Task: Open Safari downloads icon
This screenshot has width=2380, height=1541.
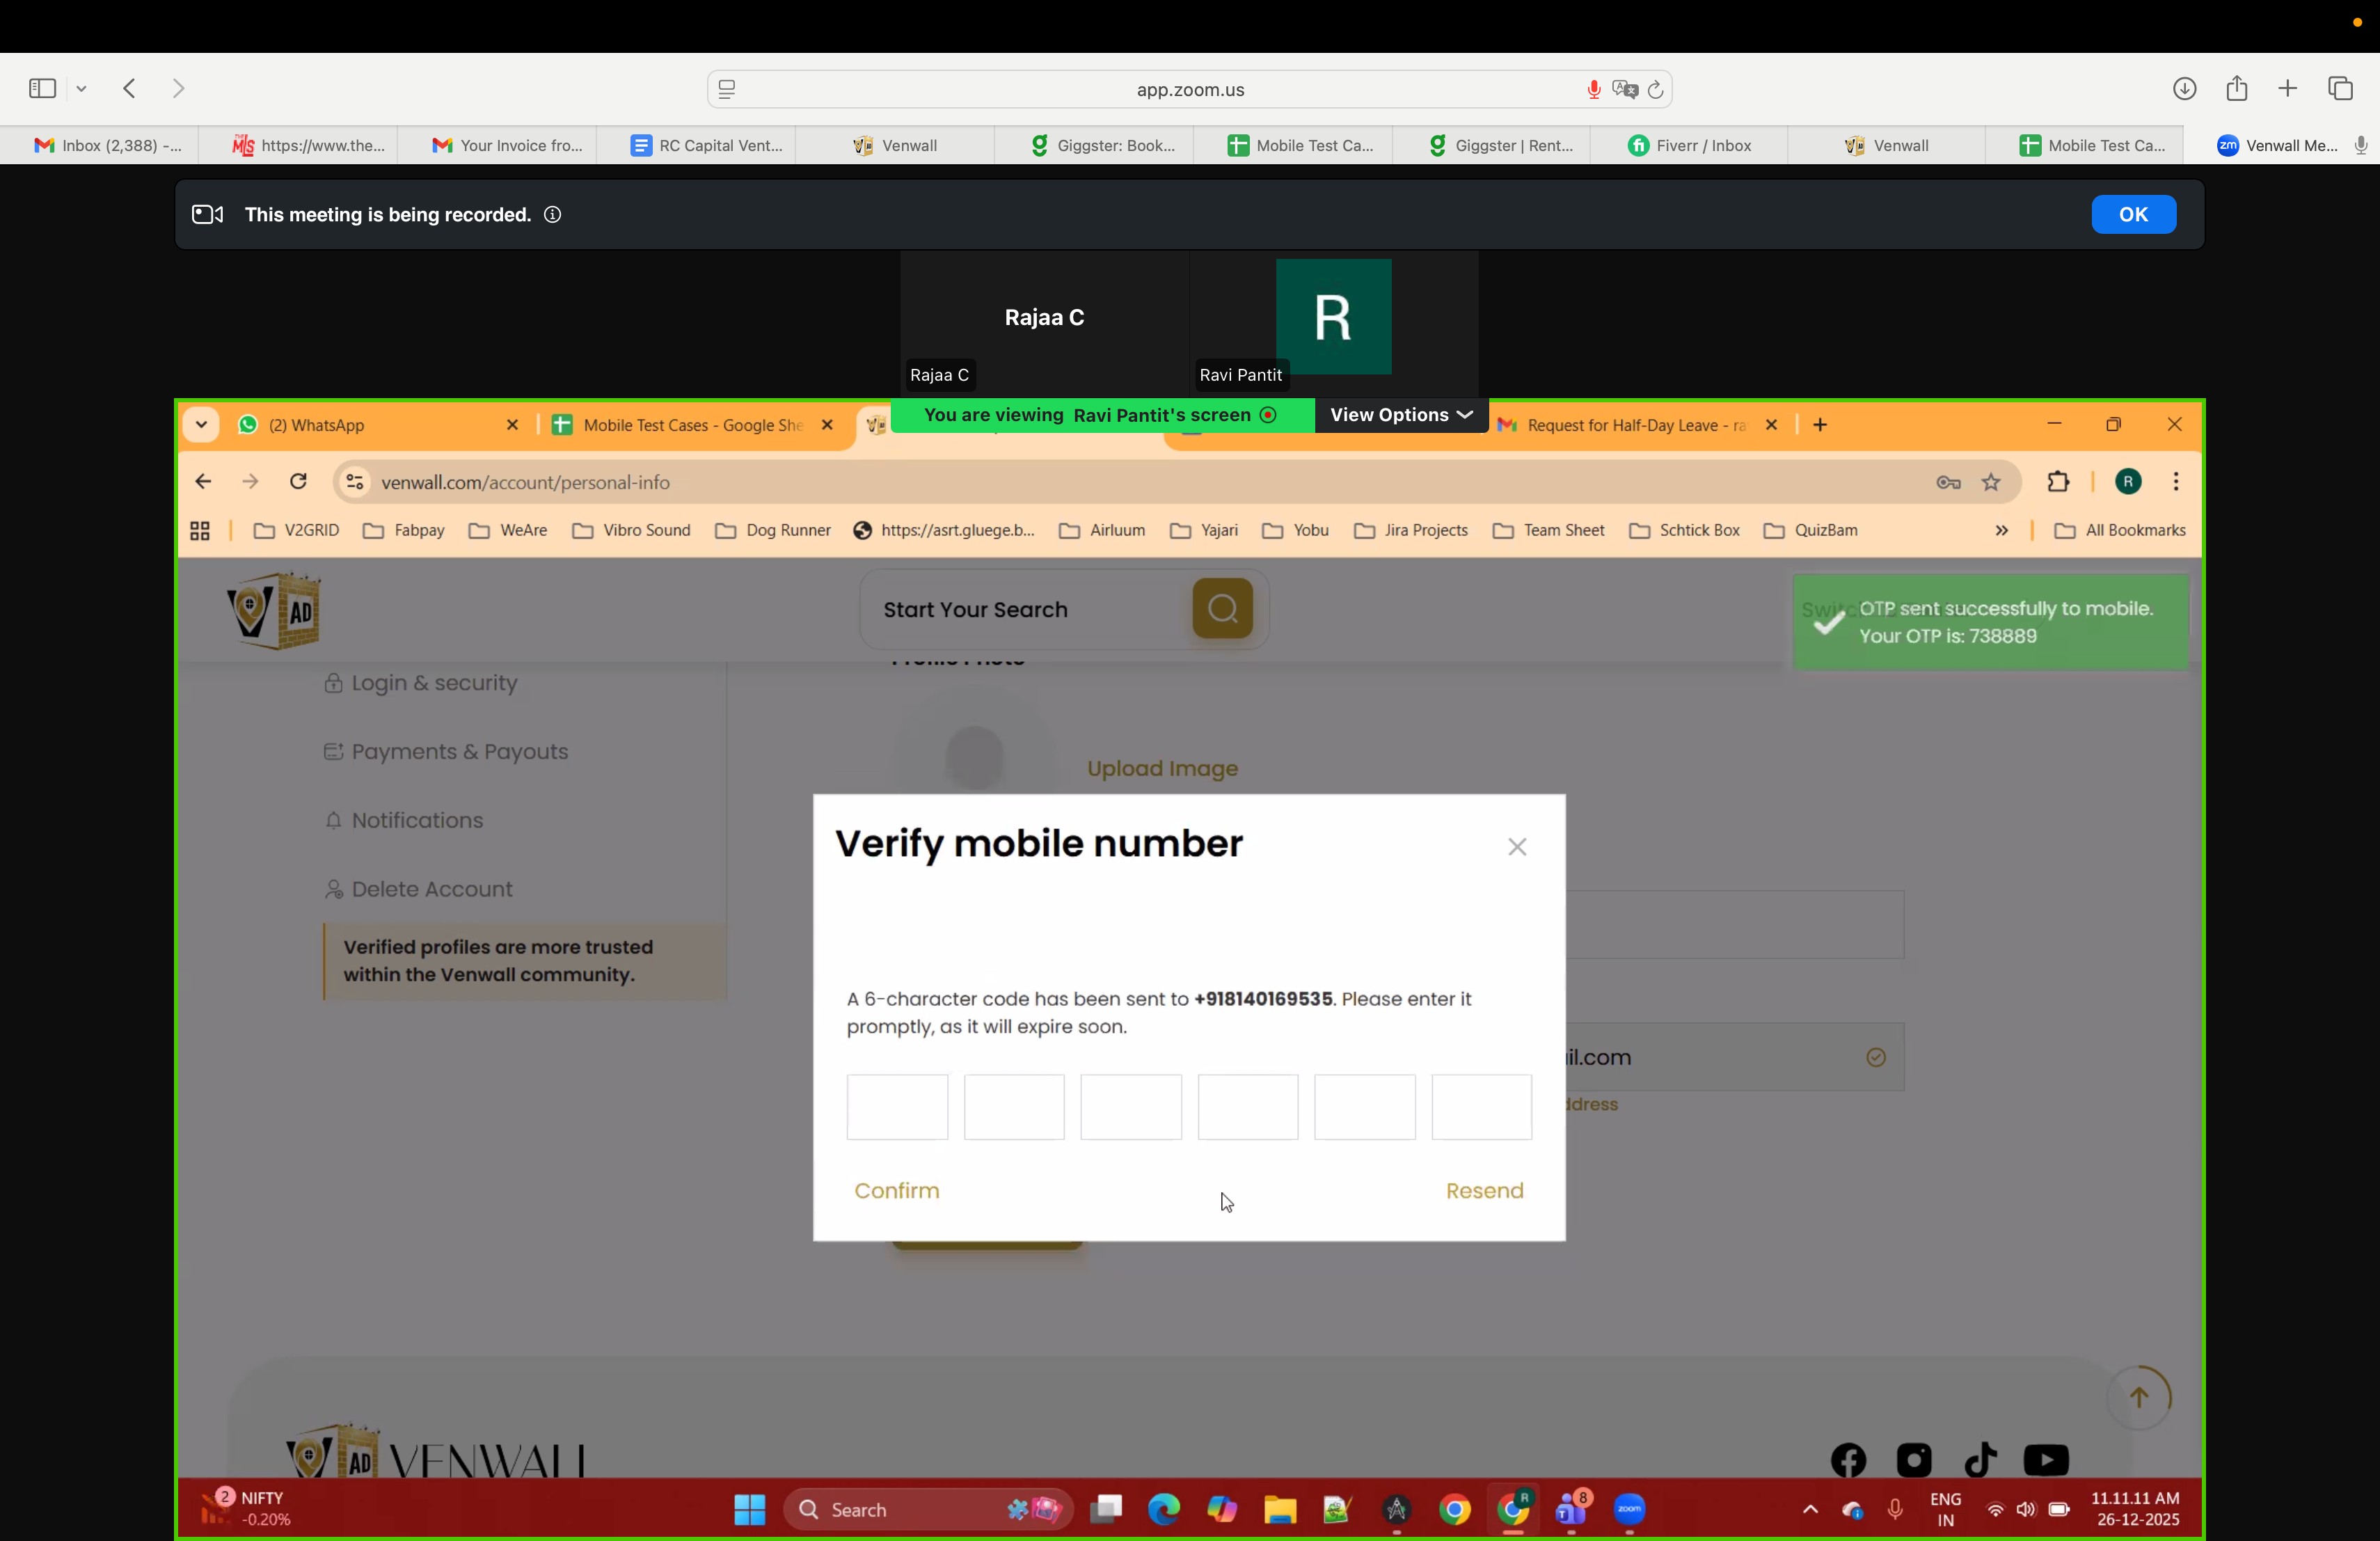Action: pyautogui.click(x=2184, y=89)
